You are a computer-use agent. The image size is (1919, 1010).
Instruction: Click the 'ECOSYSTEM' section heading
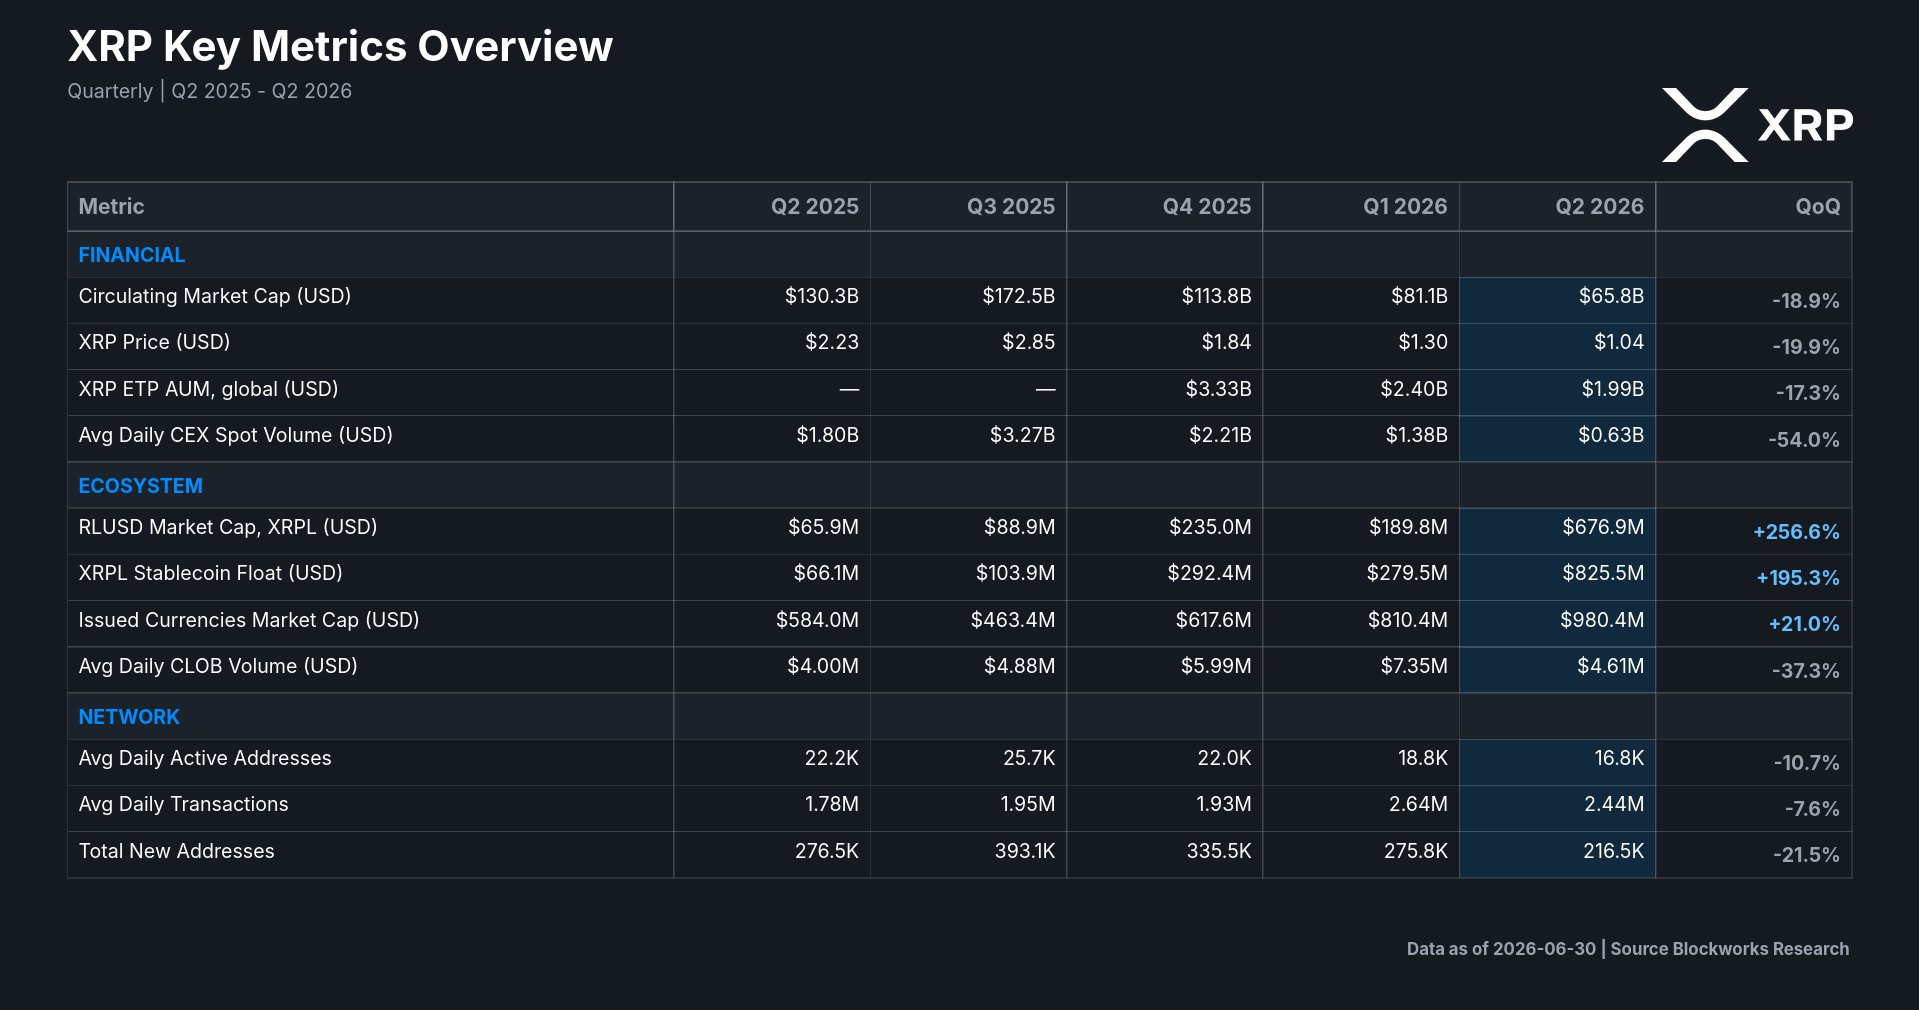tap(141, 486)
